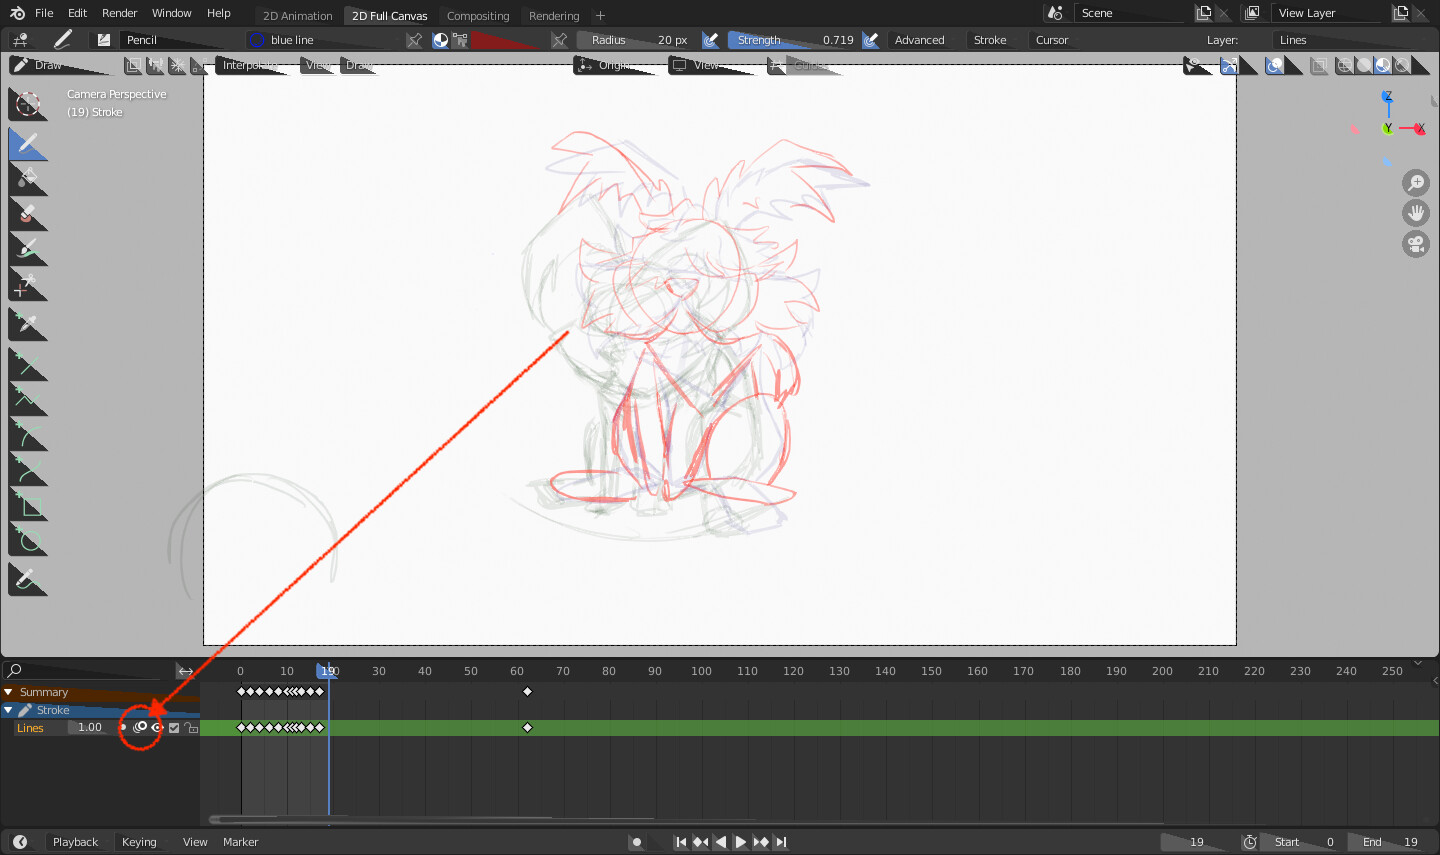The width and height of the screenshot is (1440, 855).
Task: Select the Interpolate tool at toolbar bottom
Action: coord(28,579)
